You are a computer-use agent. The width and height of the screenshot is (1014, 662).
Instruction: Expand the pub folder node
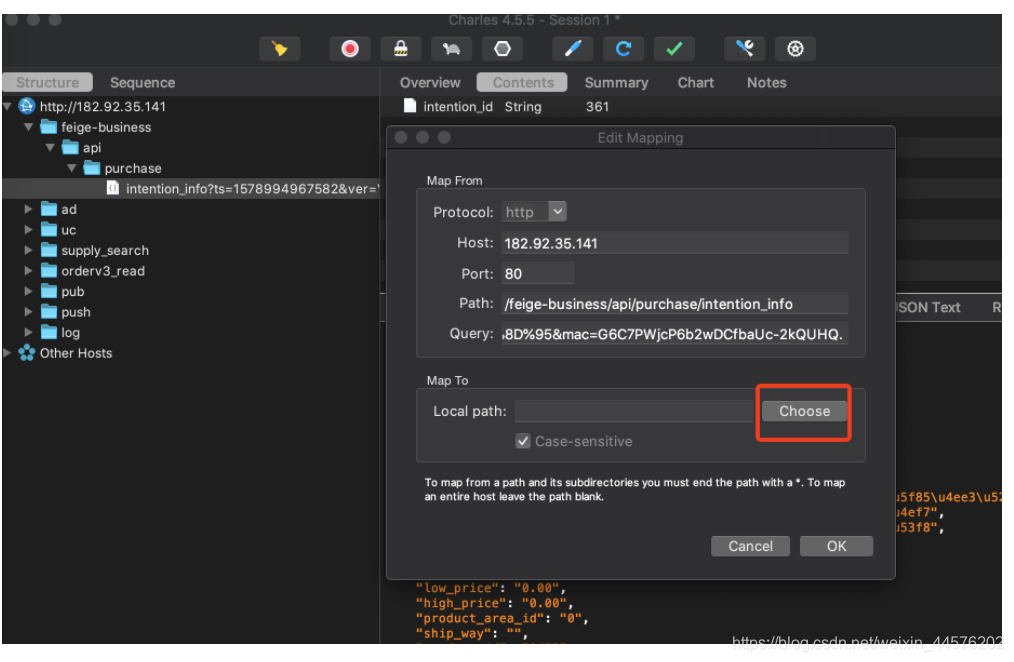coord(28,291)
